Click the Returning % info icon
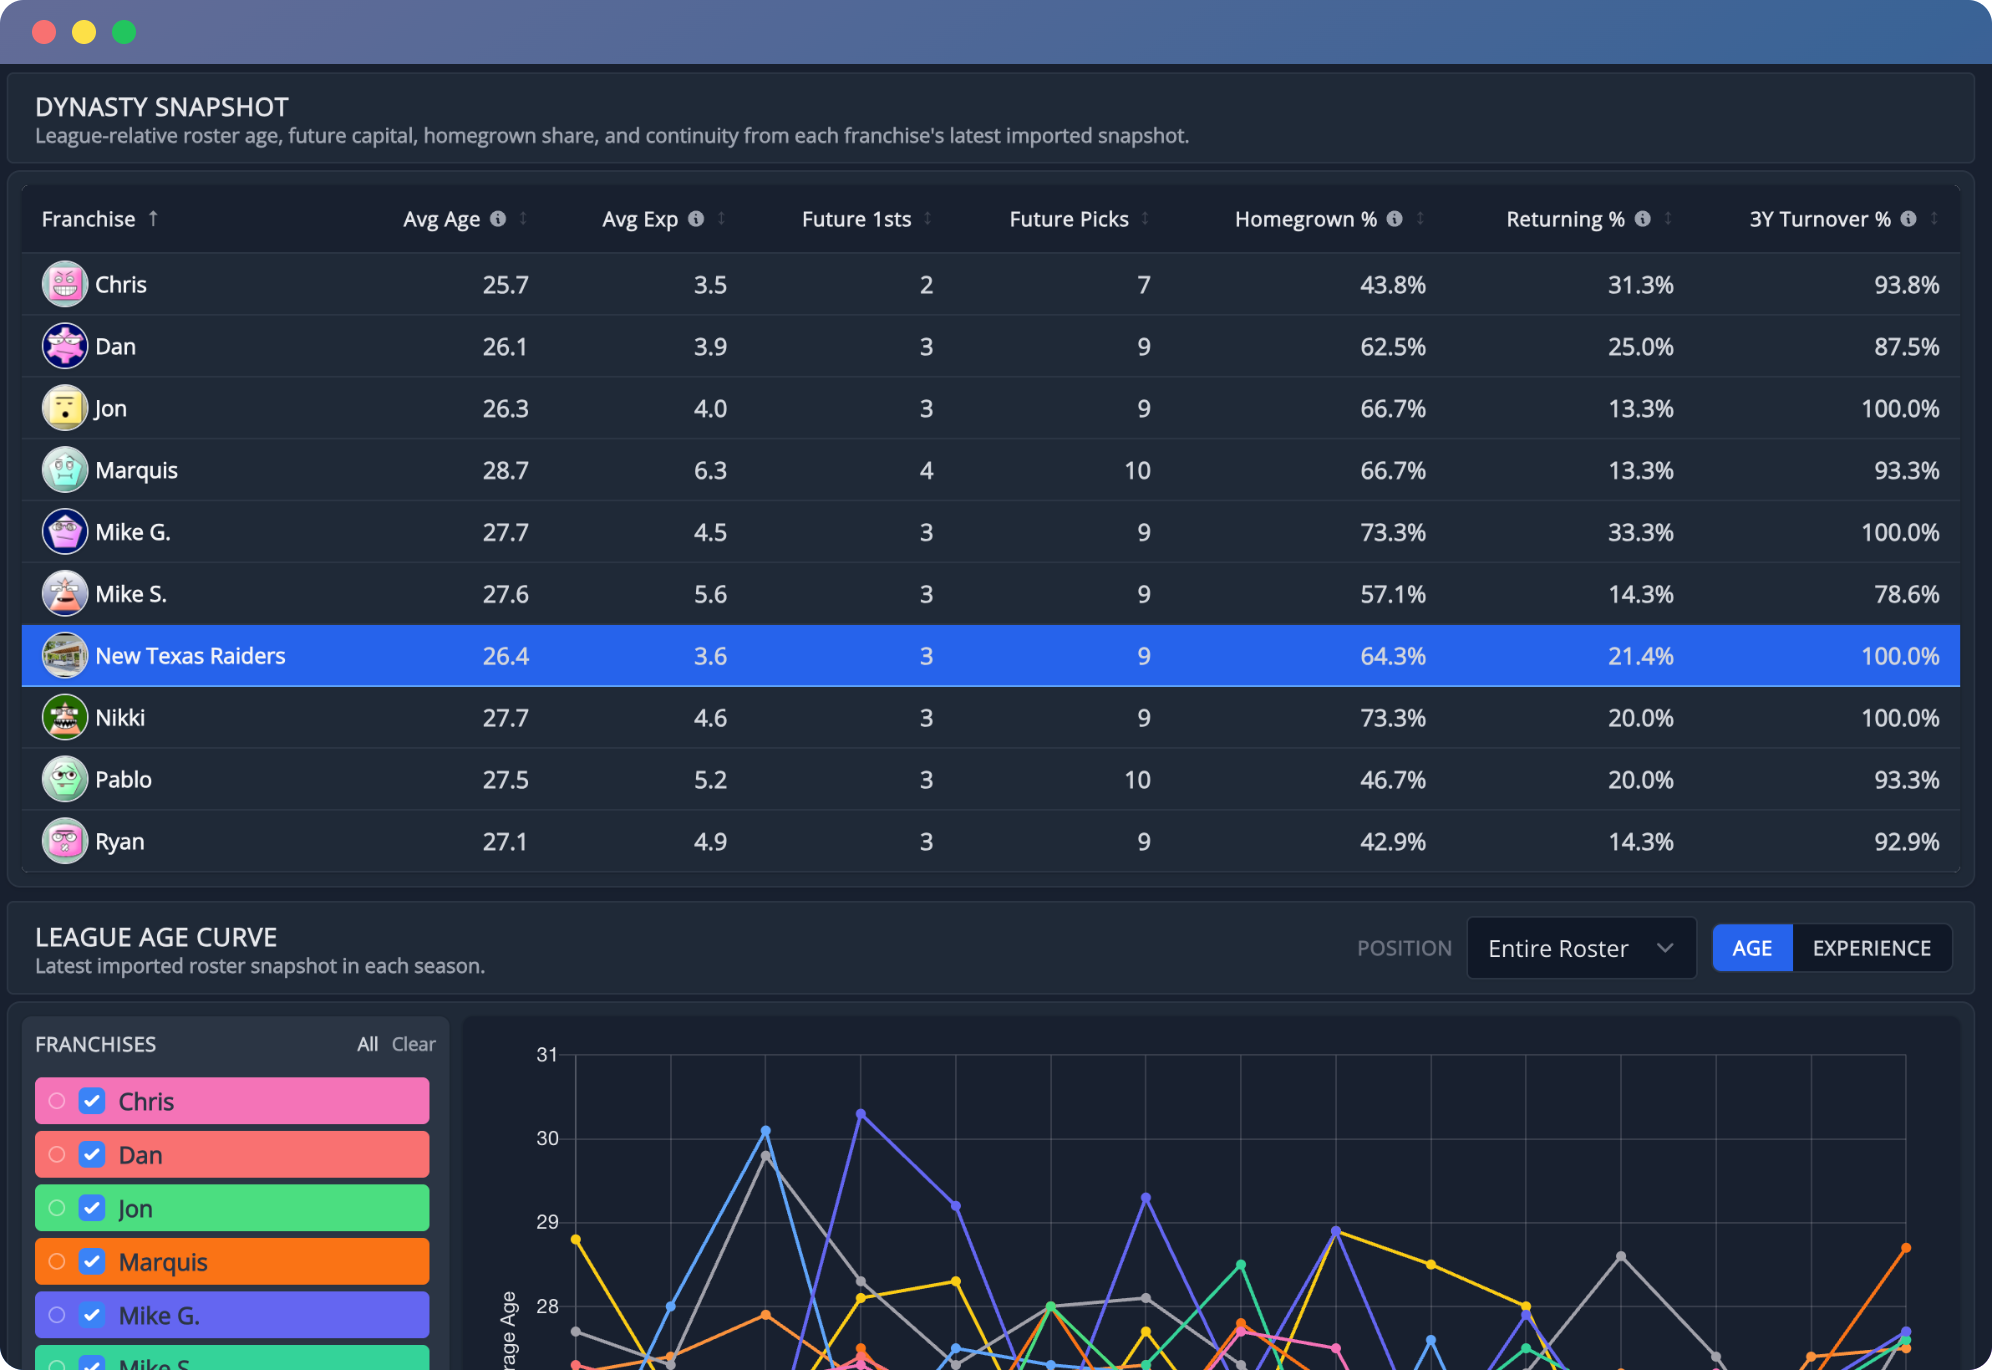The height and width of the screenshot is (1370, 1992). click(x=1642, y=219)
